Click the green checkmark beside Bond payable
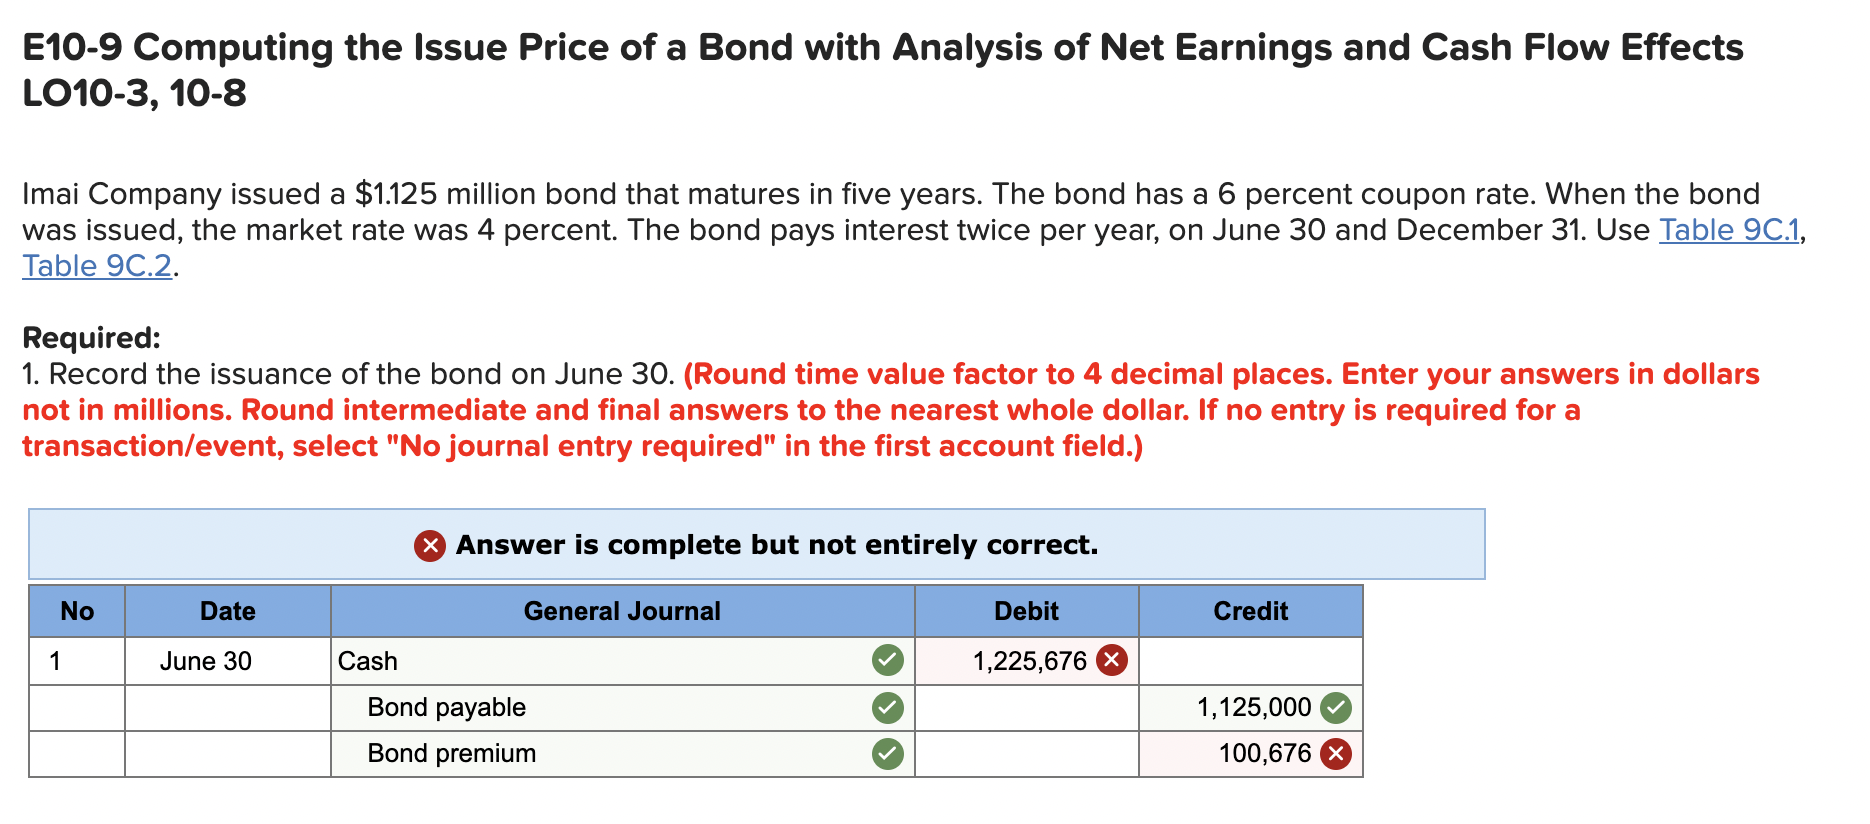Image resolution: width=1870 pixels, height=824 pixels. (x=886, y=707)
